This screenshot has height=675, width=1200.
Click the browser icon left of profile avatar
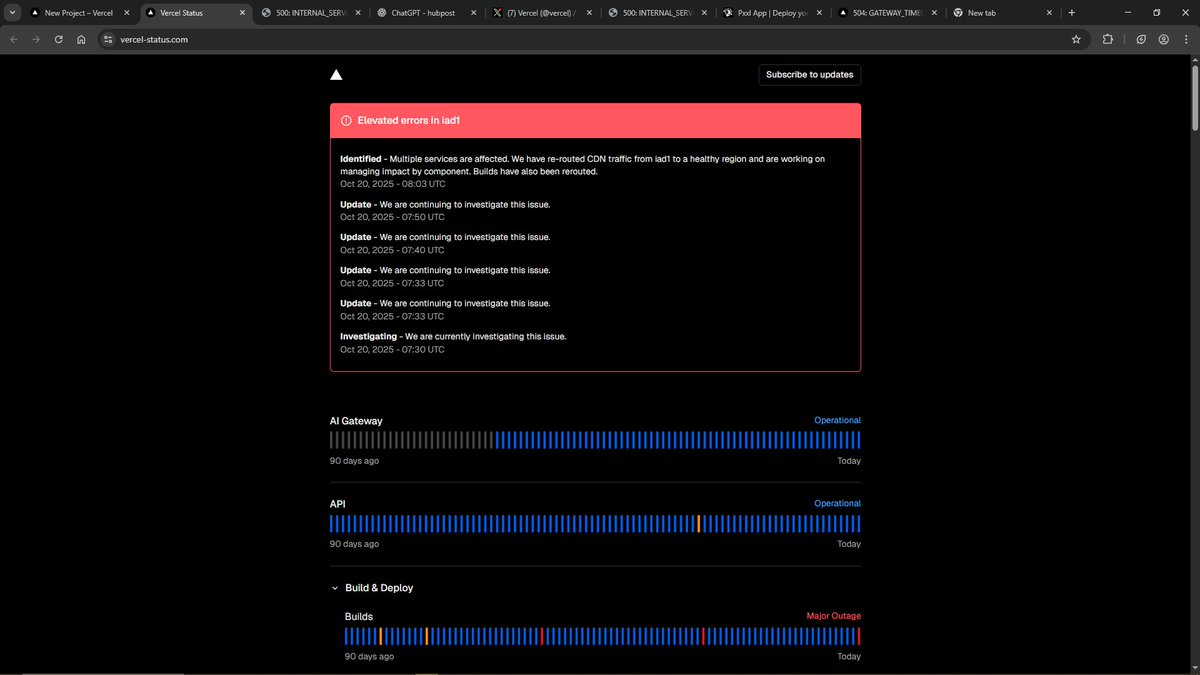1141,39
